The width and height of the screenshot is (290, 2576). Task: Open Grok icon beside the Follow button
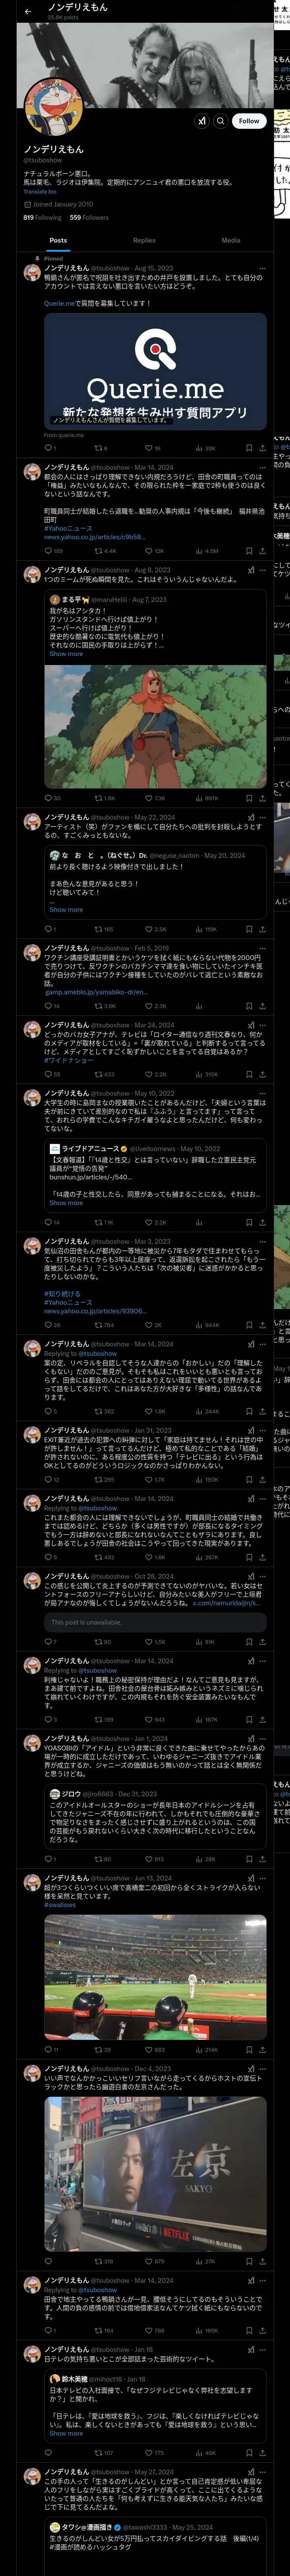(202, 121)
